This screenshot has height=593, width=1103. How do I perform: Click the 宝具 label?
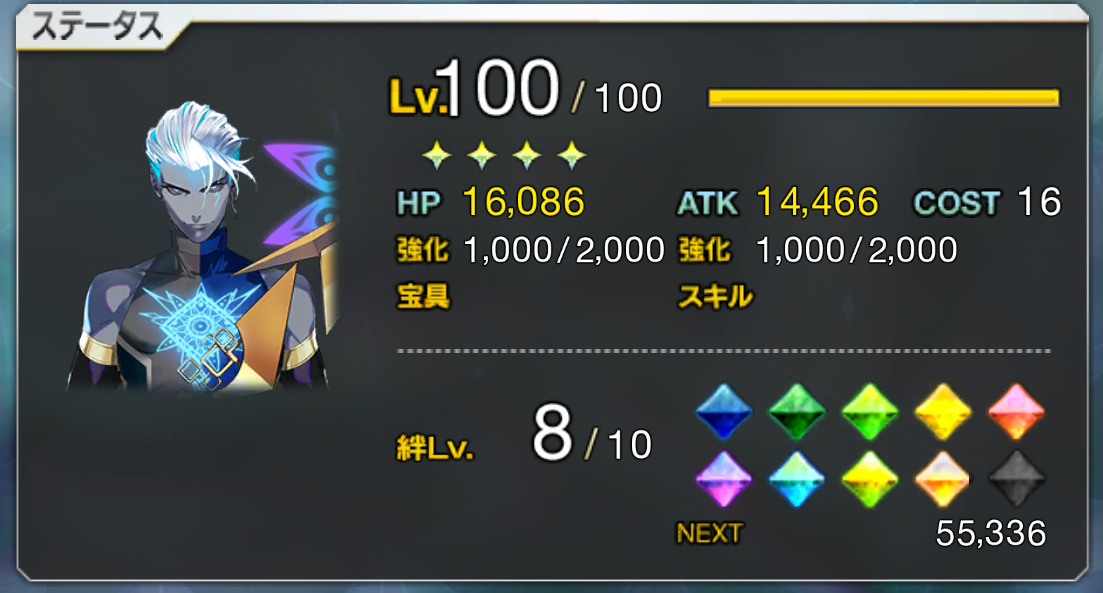423,296
